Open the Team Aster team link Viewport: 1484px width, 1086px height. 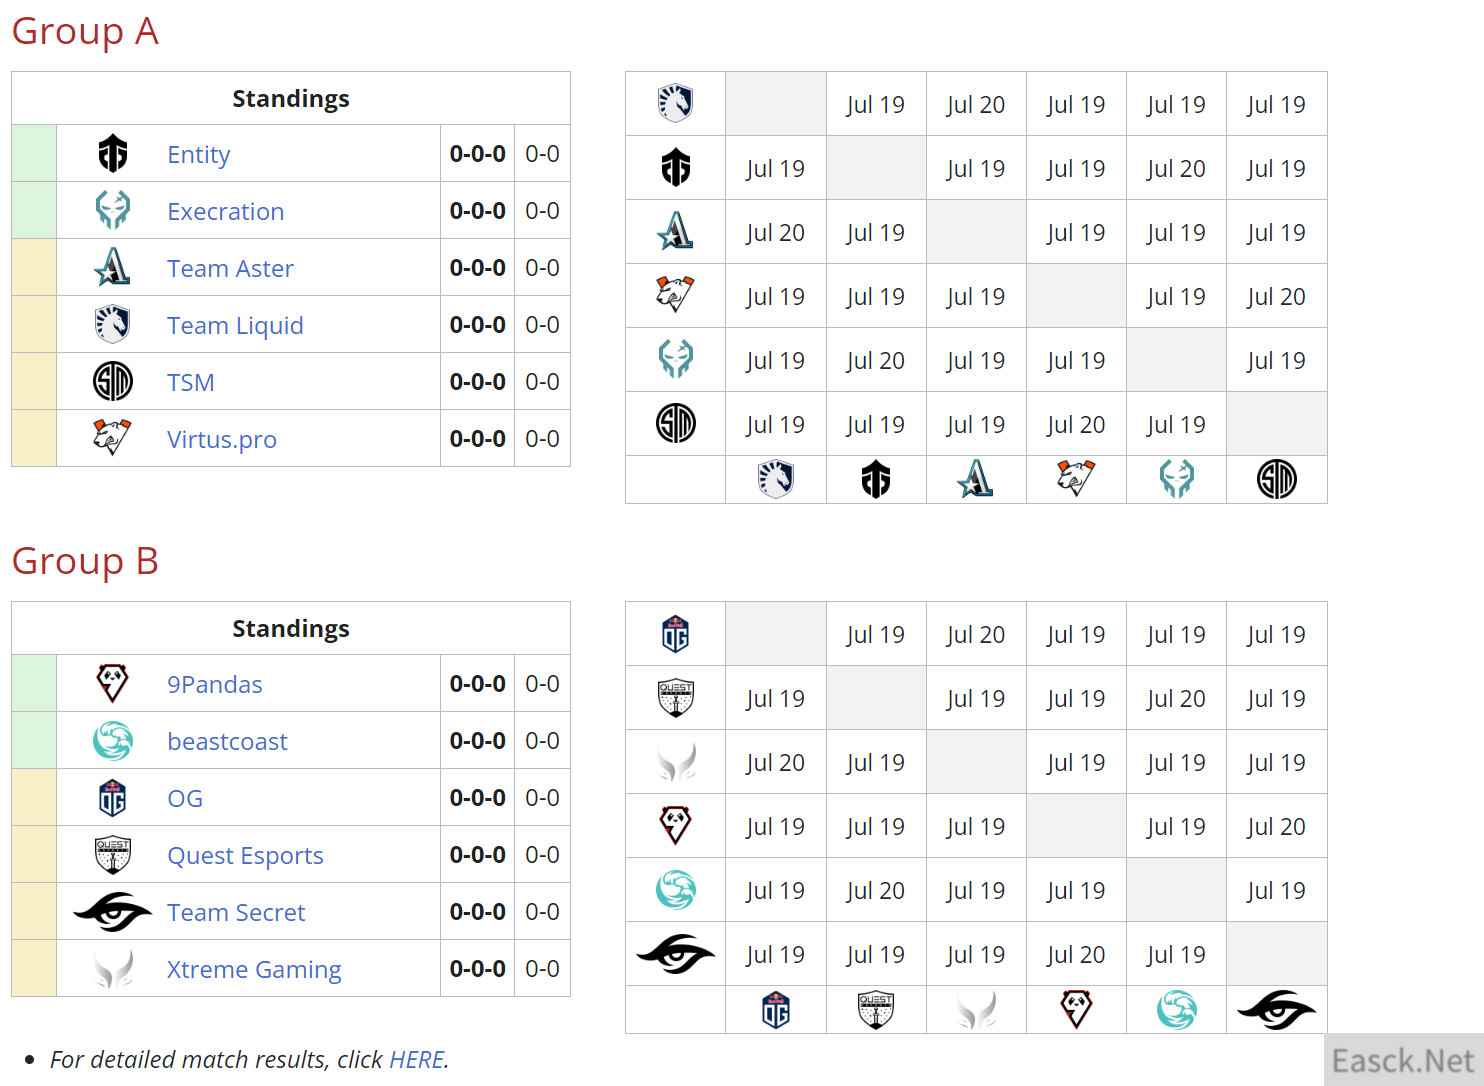[x=230, y=269]
